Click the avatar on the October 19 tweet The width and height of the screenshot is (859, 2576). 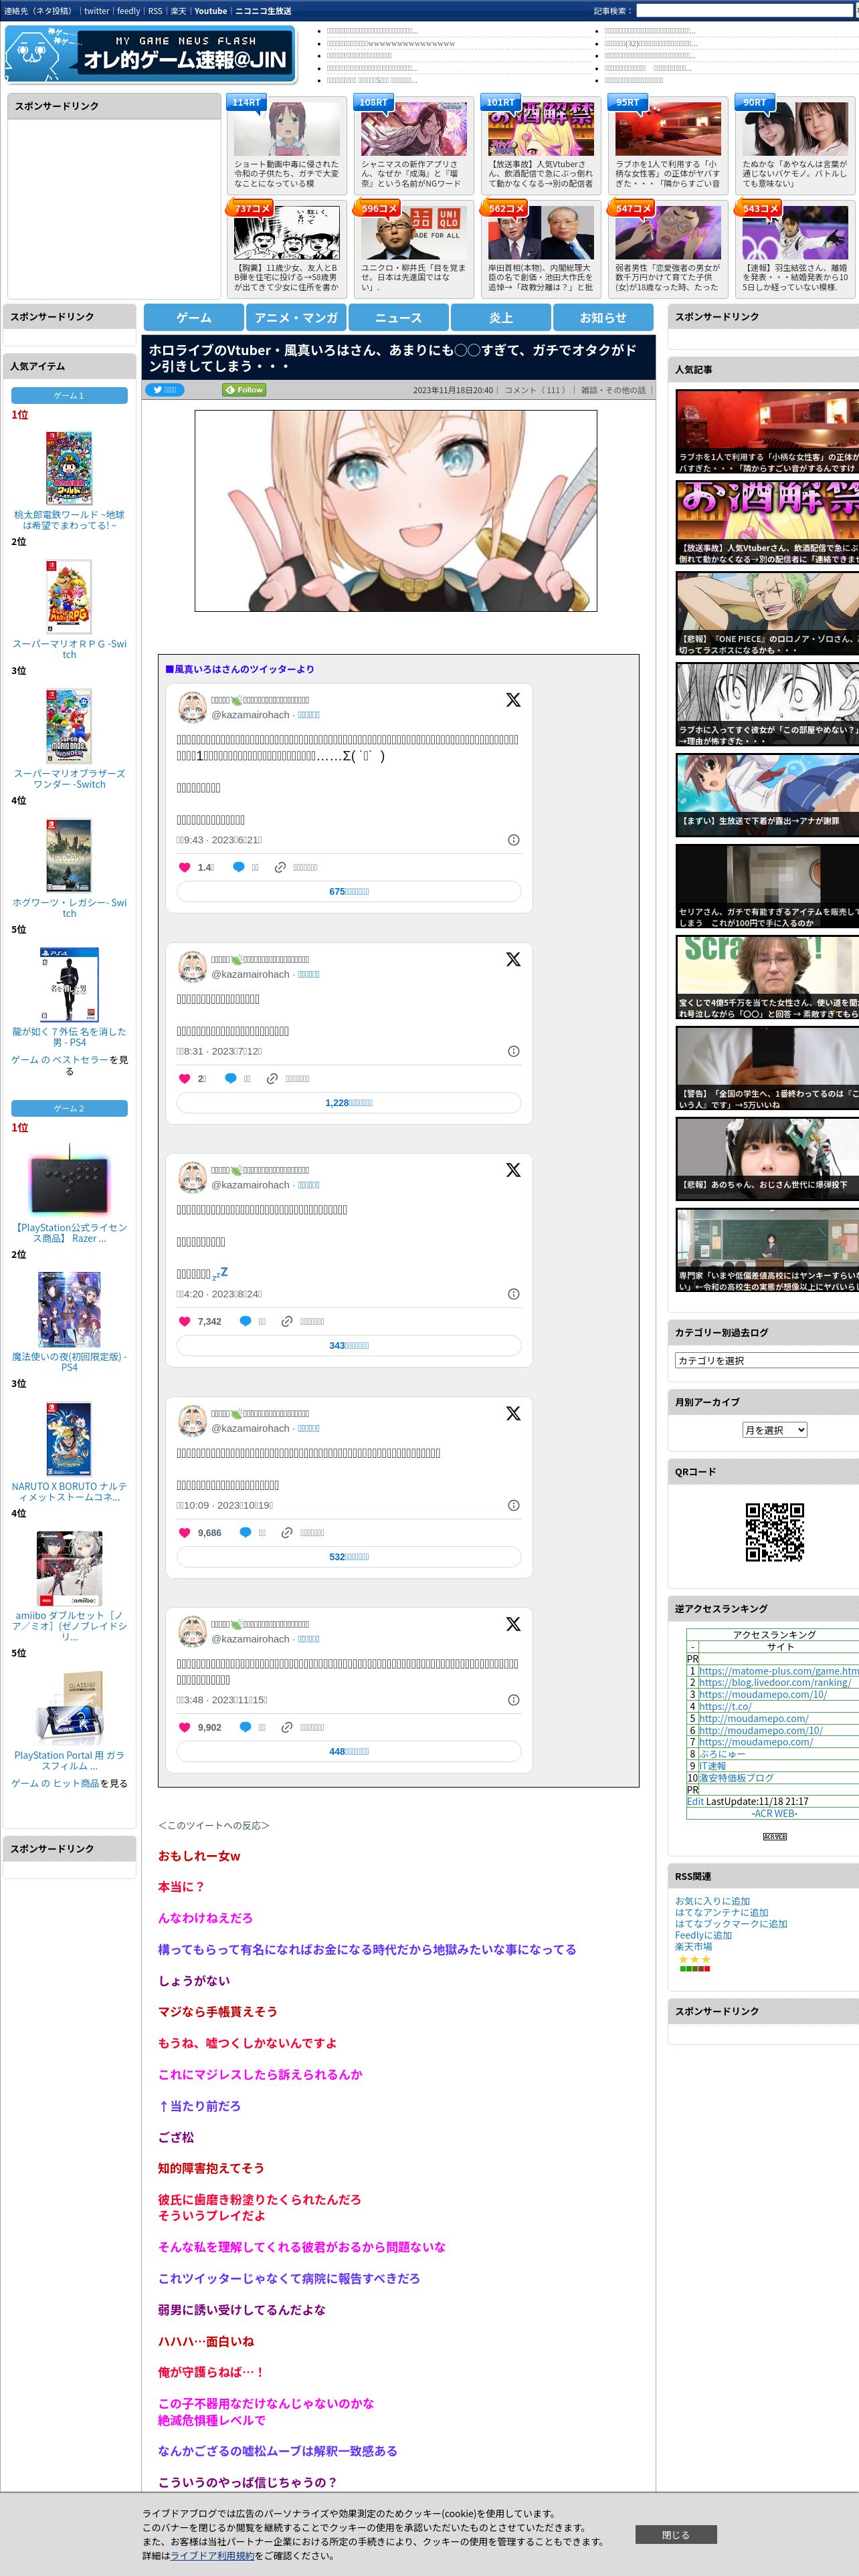point(192,1420)
